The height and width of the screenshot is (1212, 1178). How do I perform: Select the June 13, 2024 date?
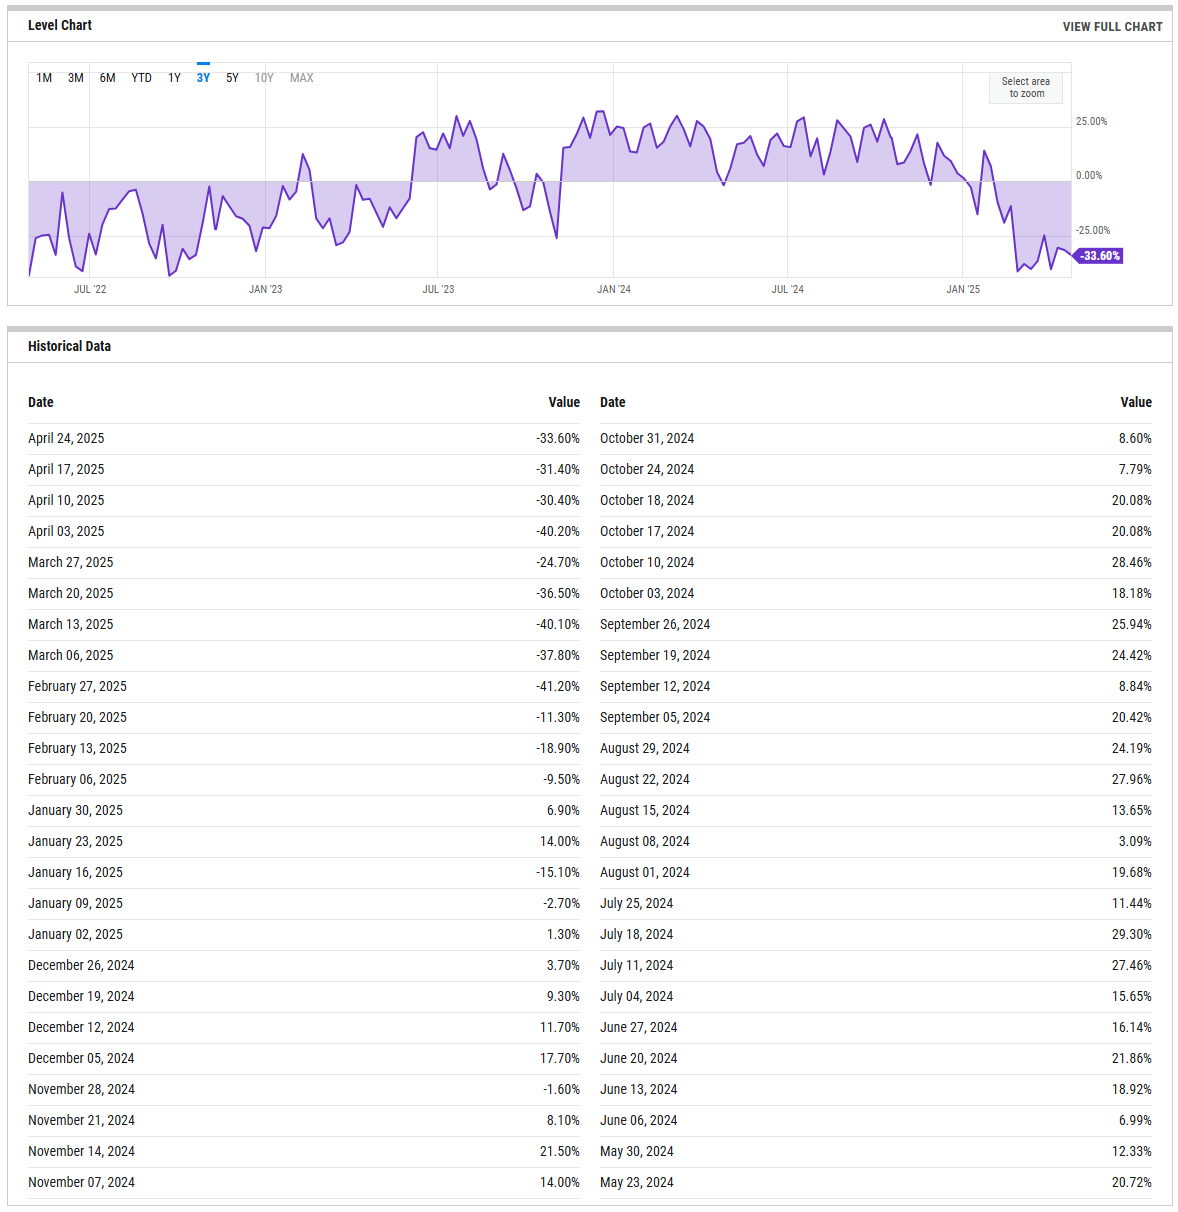click(639, 1089)
